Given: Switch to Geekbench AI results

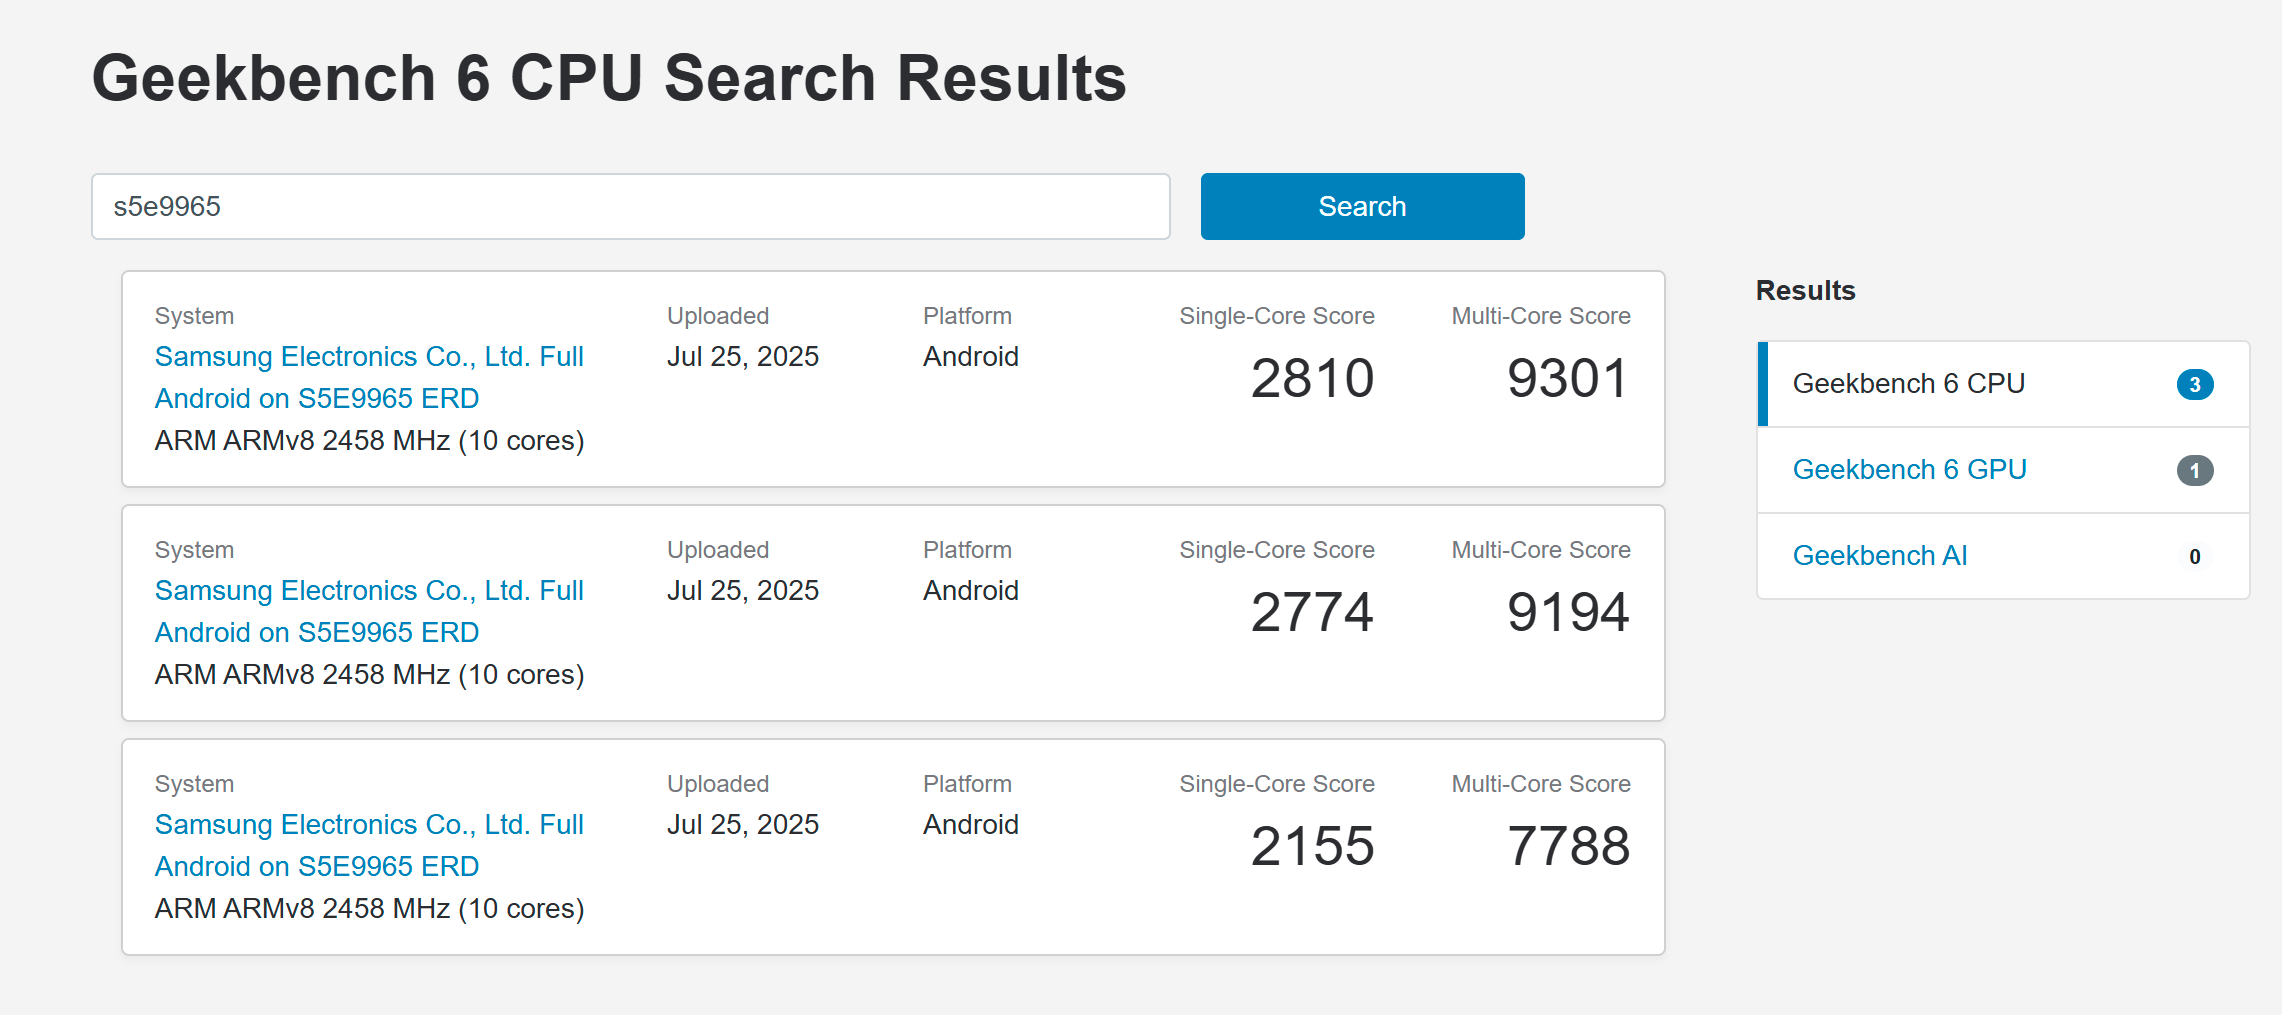Looking at the screenshot, I should 1879,556.
